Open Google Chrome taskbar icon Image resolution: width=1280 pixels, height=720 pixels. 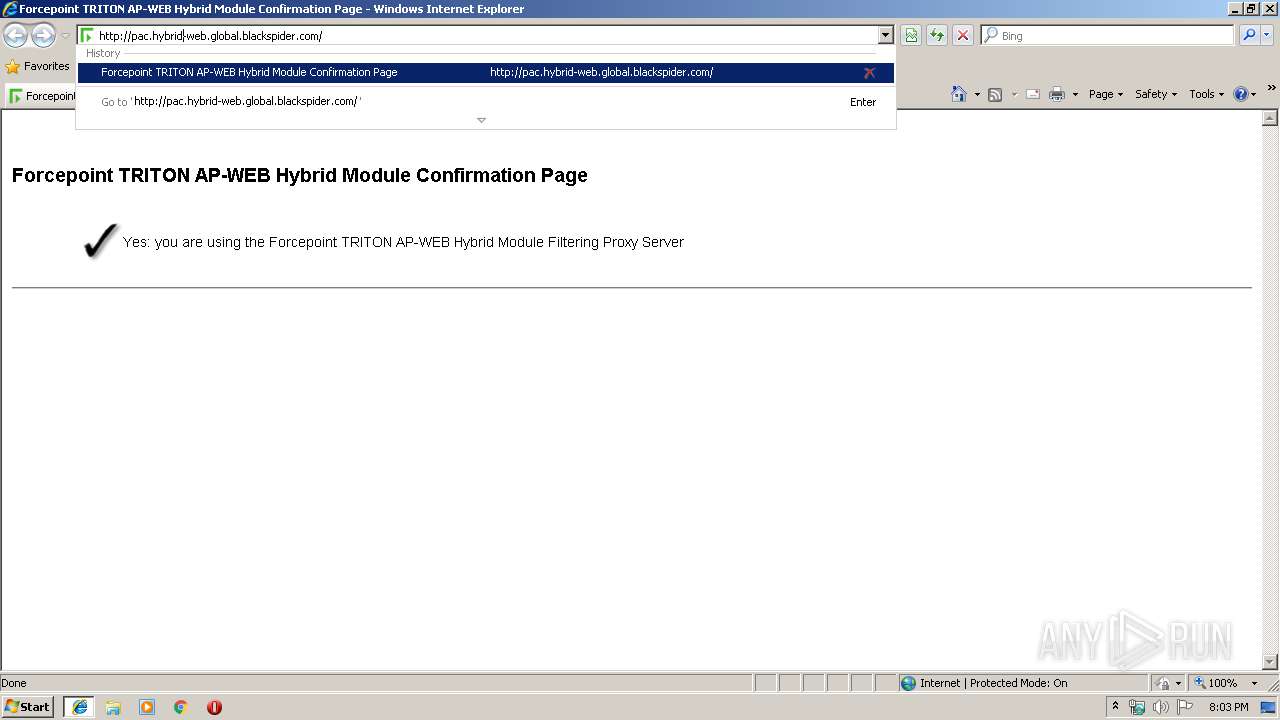(181, 707)
